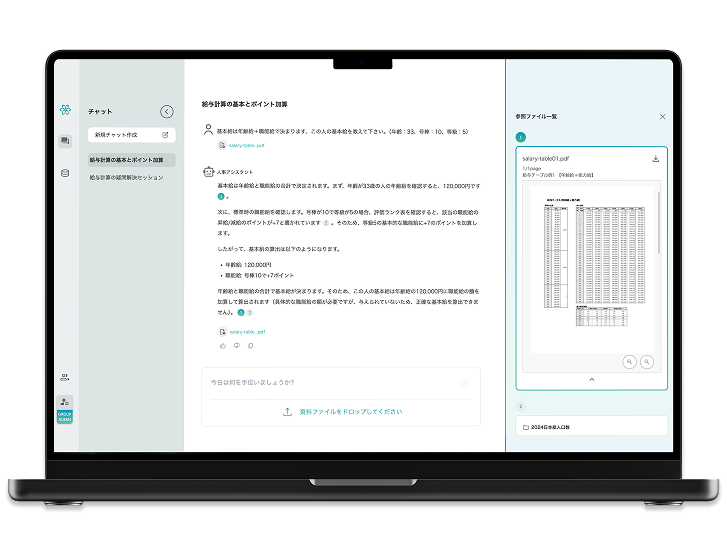Click the vertical scrollbar of the PDF preview
727x547 pixels.
(x=658, y=223)
